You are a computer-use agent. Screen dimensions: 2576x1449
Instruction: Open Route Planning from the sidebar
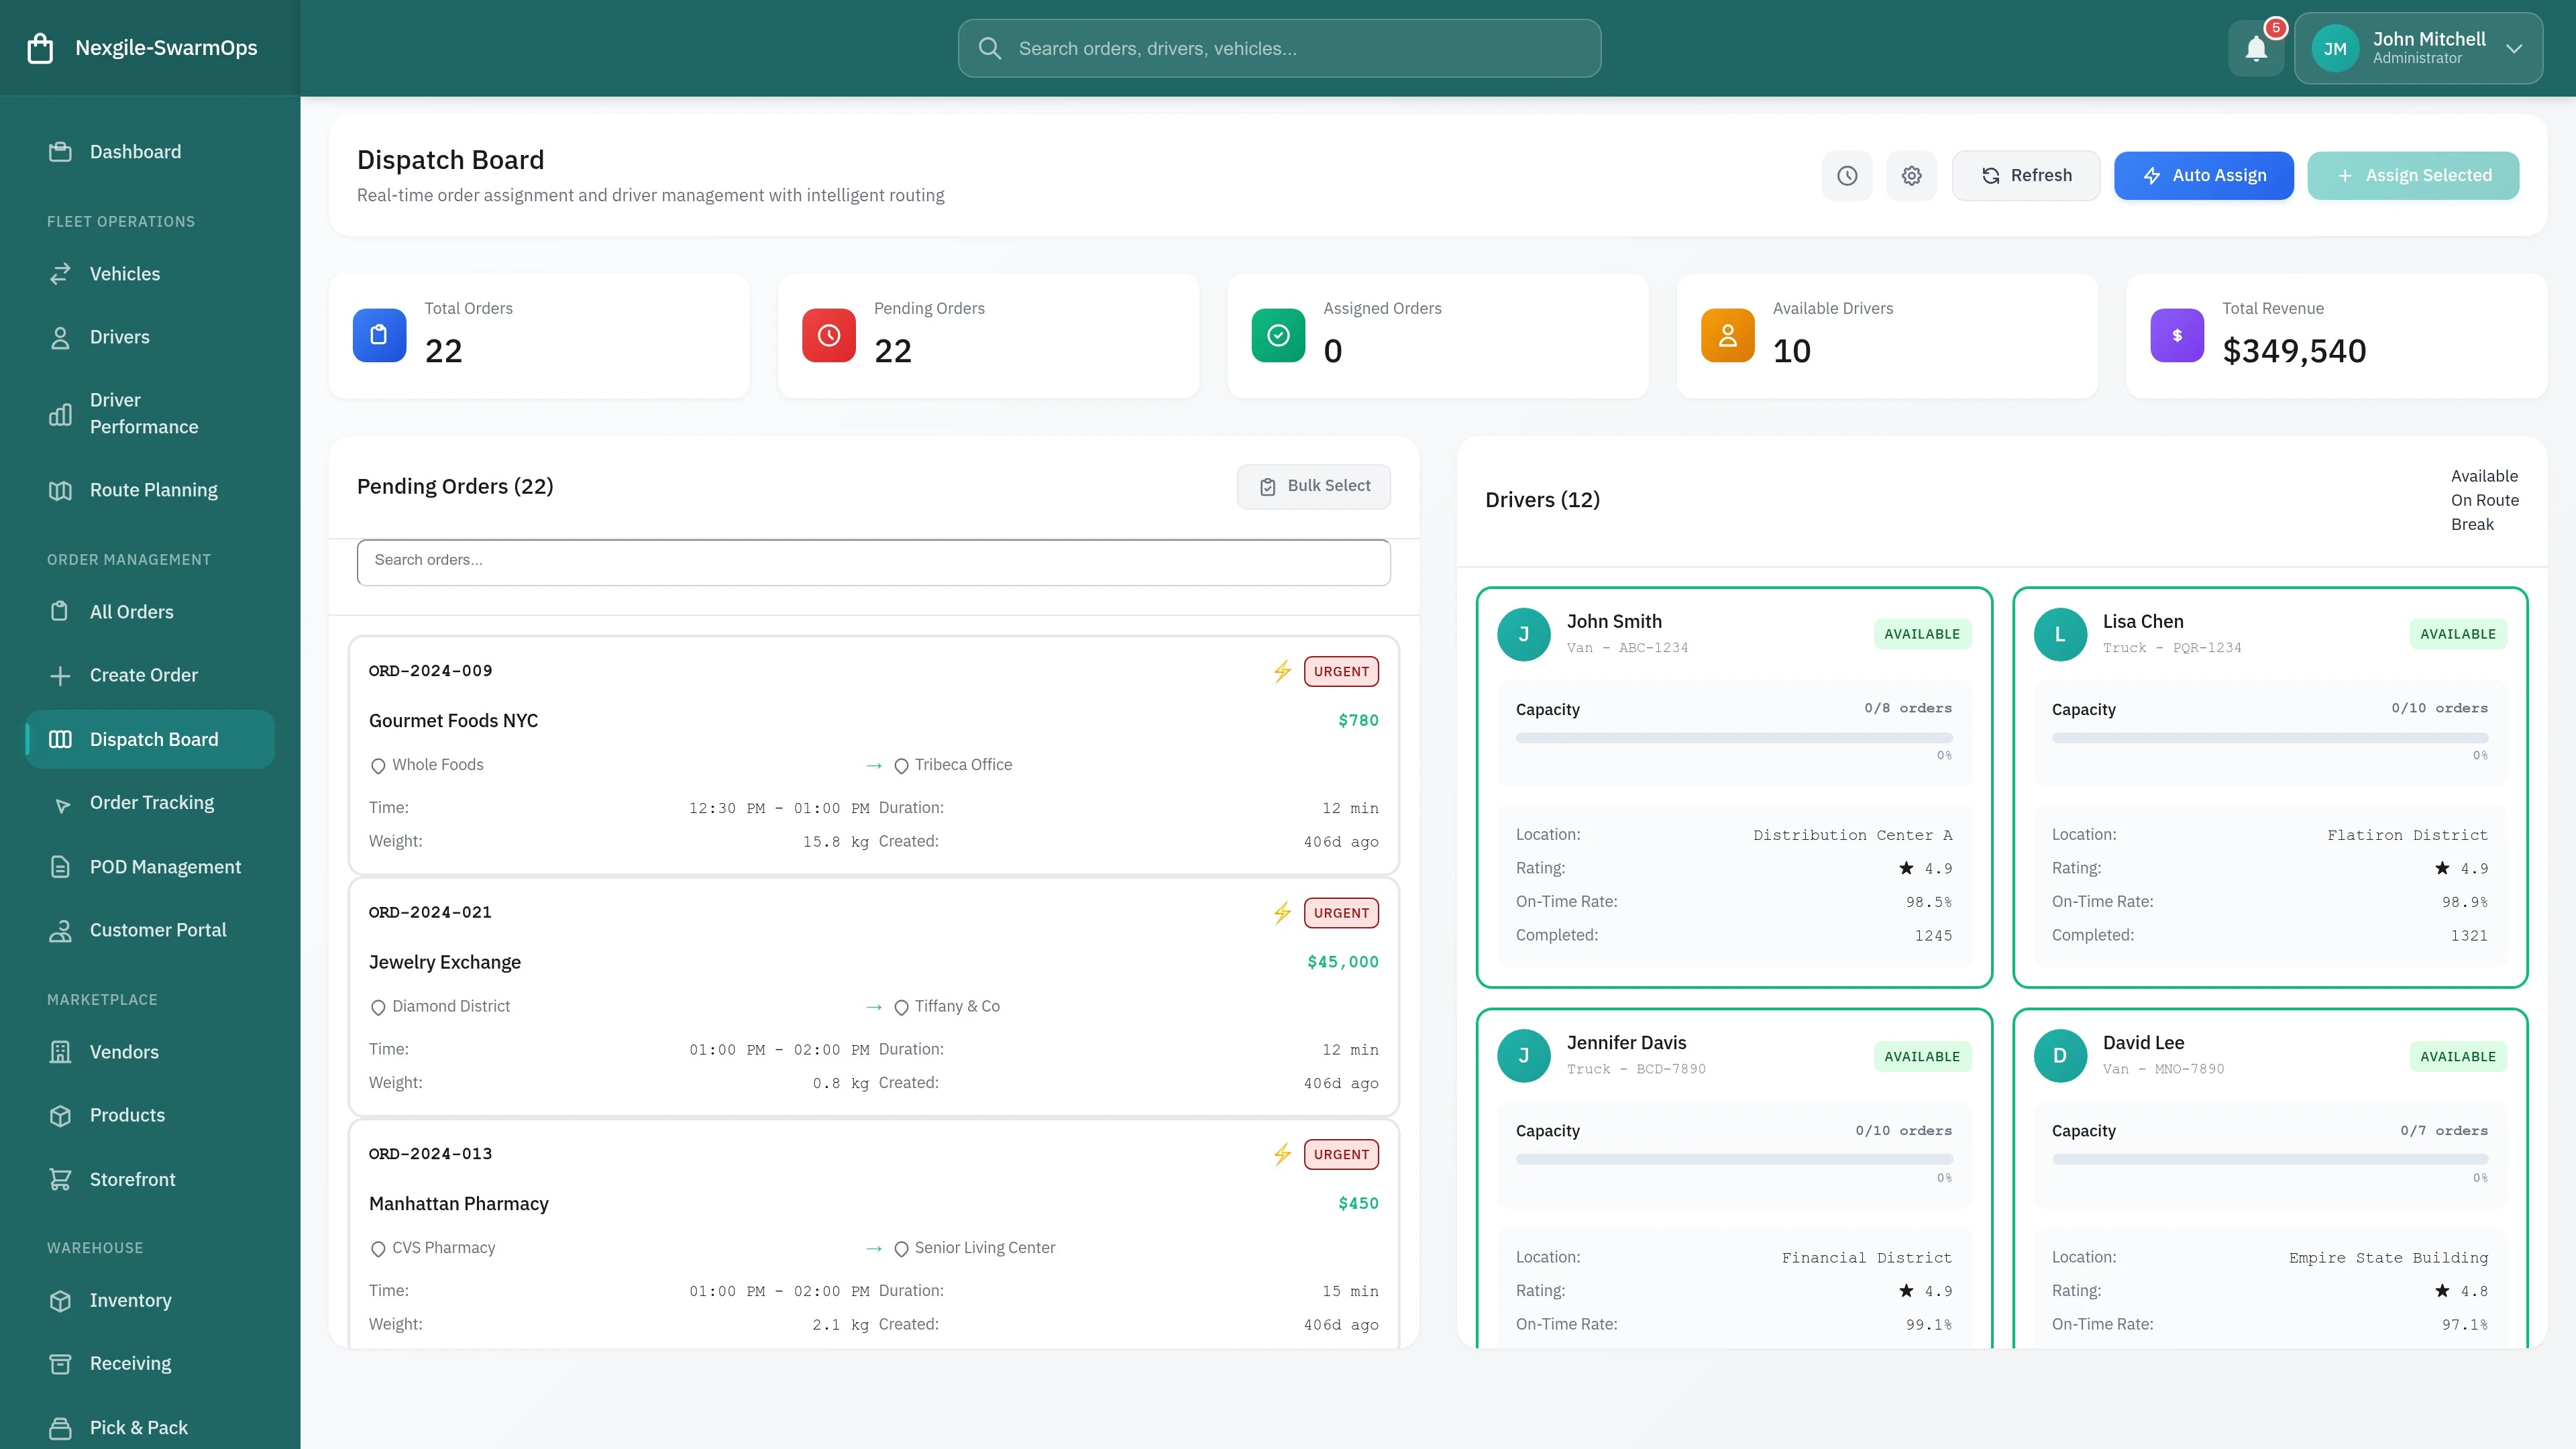[x=152, y=489]
